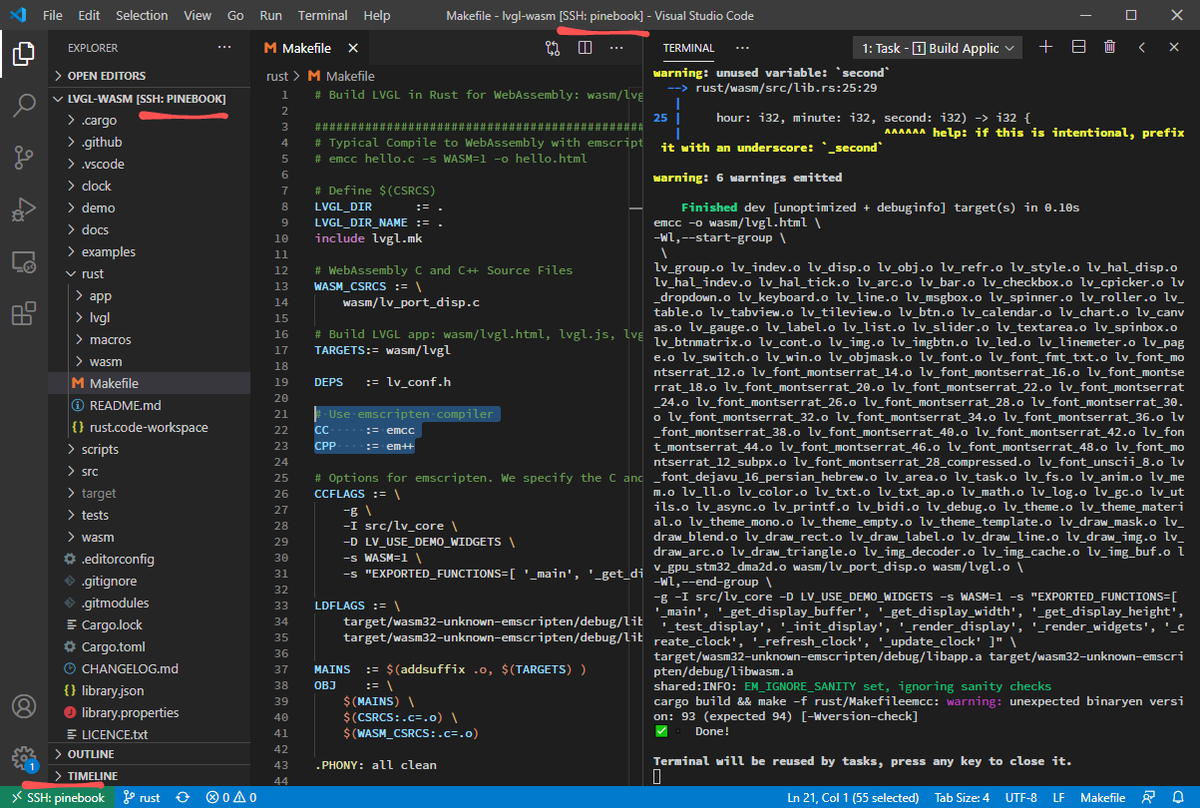Click the feedback smiley in status bar
The width and height of the screenshot is (1200, 808).
pyautogui.click(x=1149, y=797)
